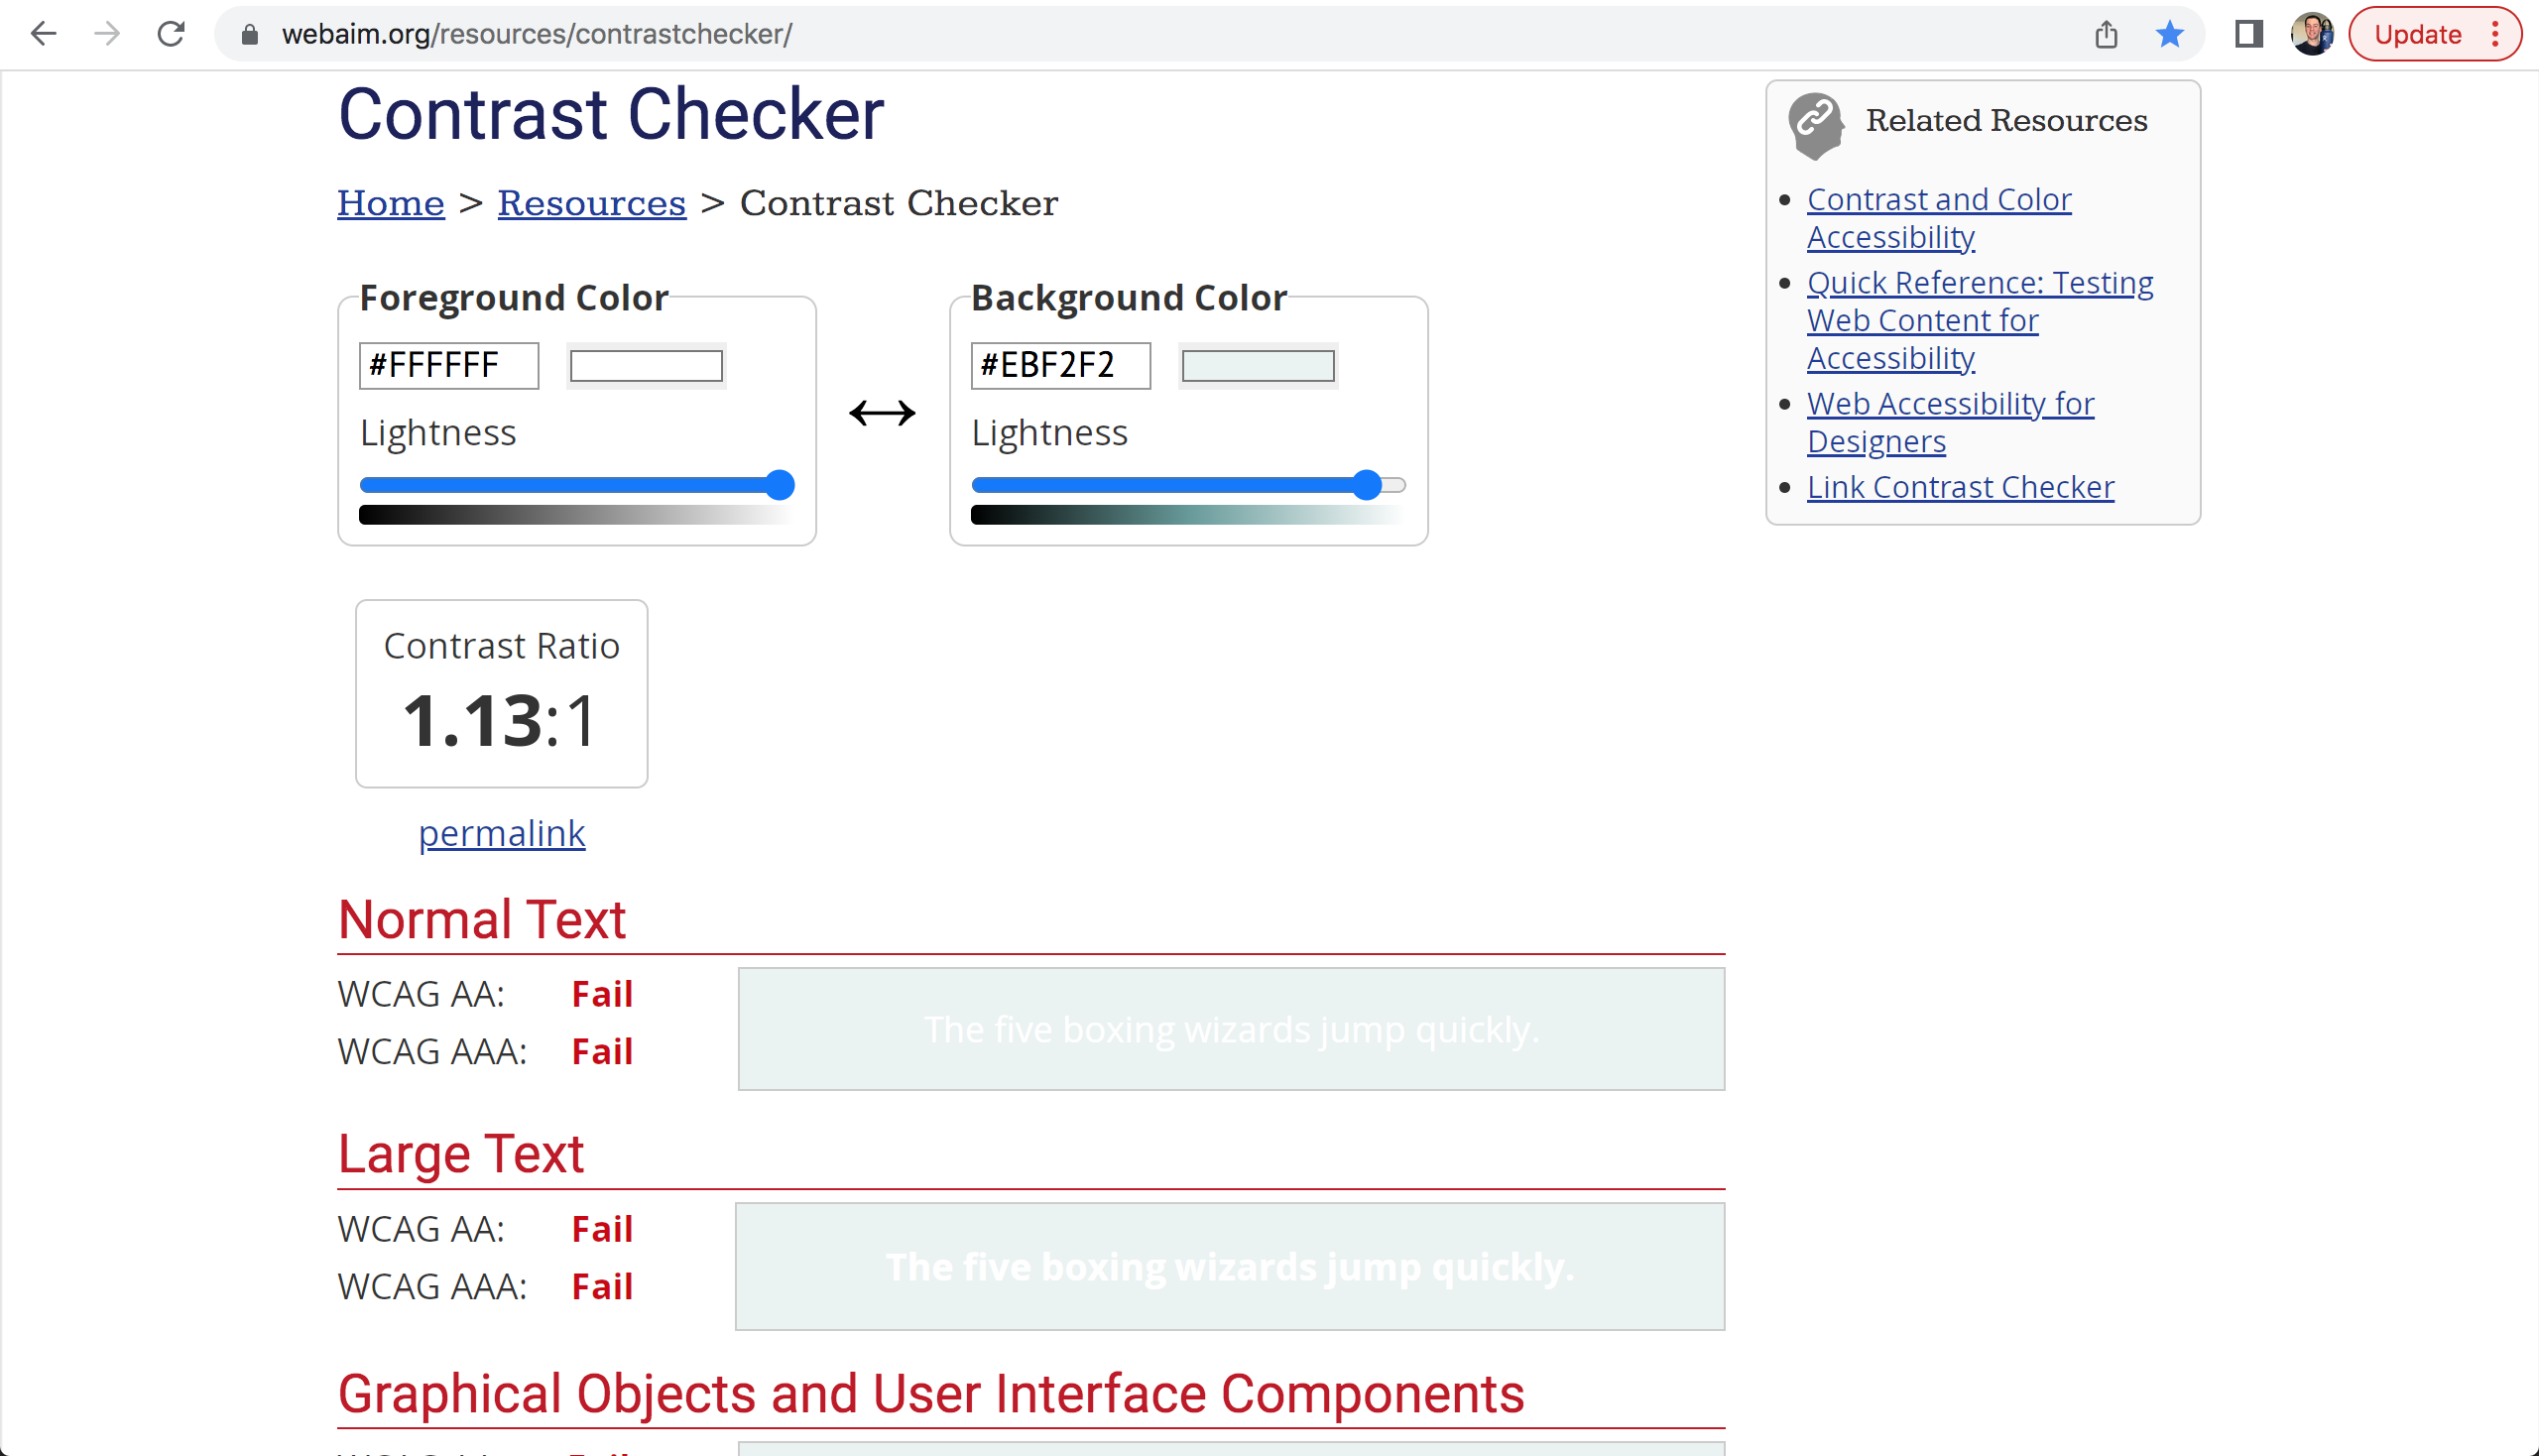Click the background hex input field
Screen dimensions: 2539x1456
(x=1060, y=365)
